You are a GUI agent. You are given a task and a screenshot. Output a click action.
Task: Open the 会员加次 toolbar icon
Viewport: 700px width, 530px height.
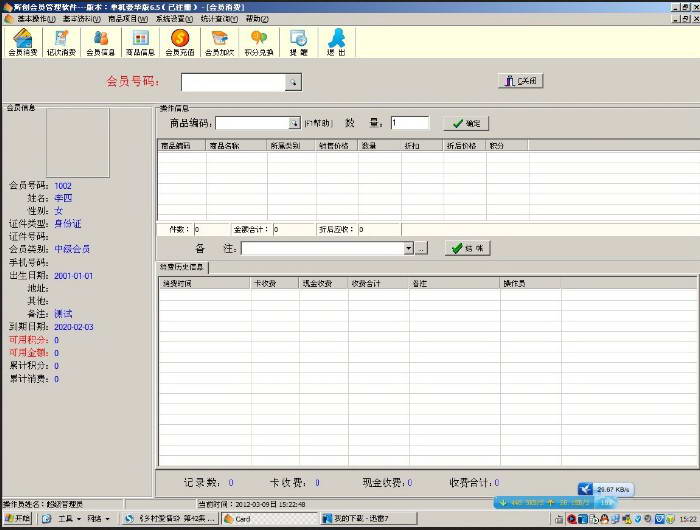pos(219,42)
